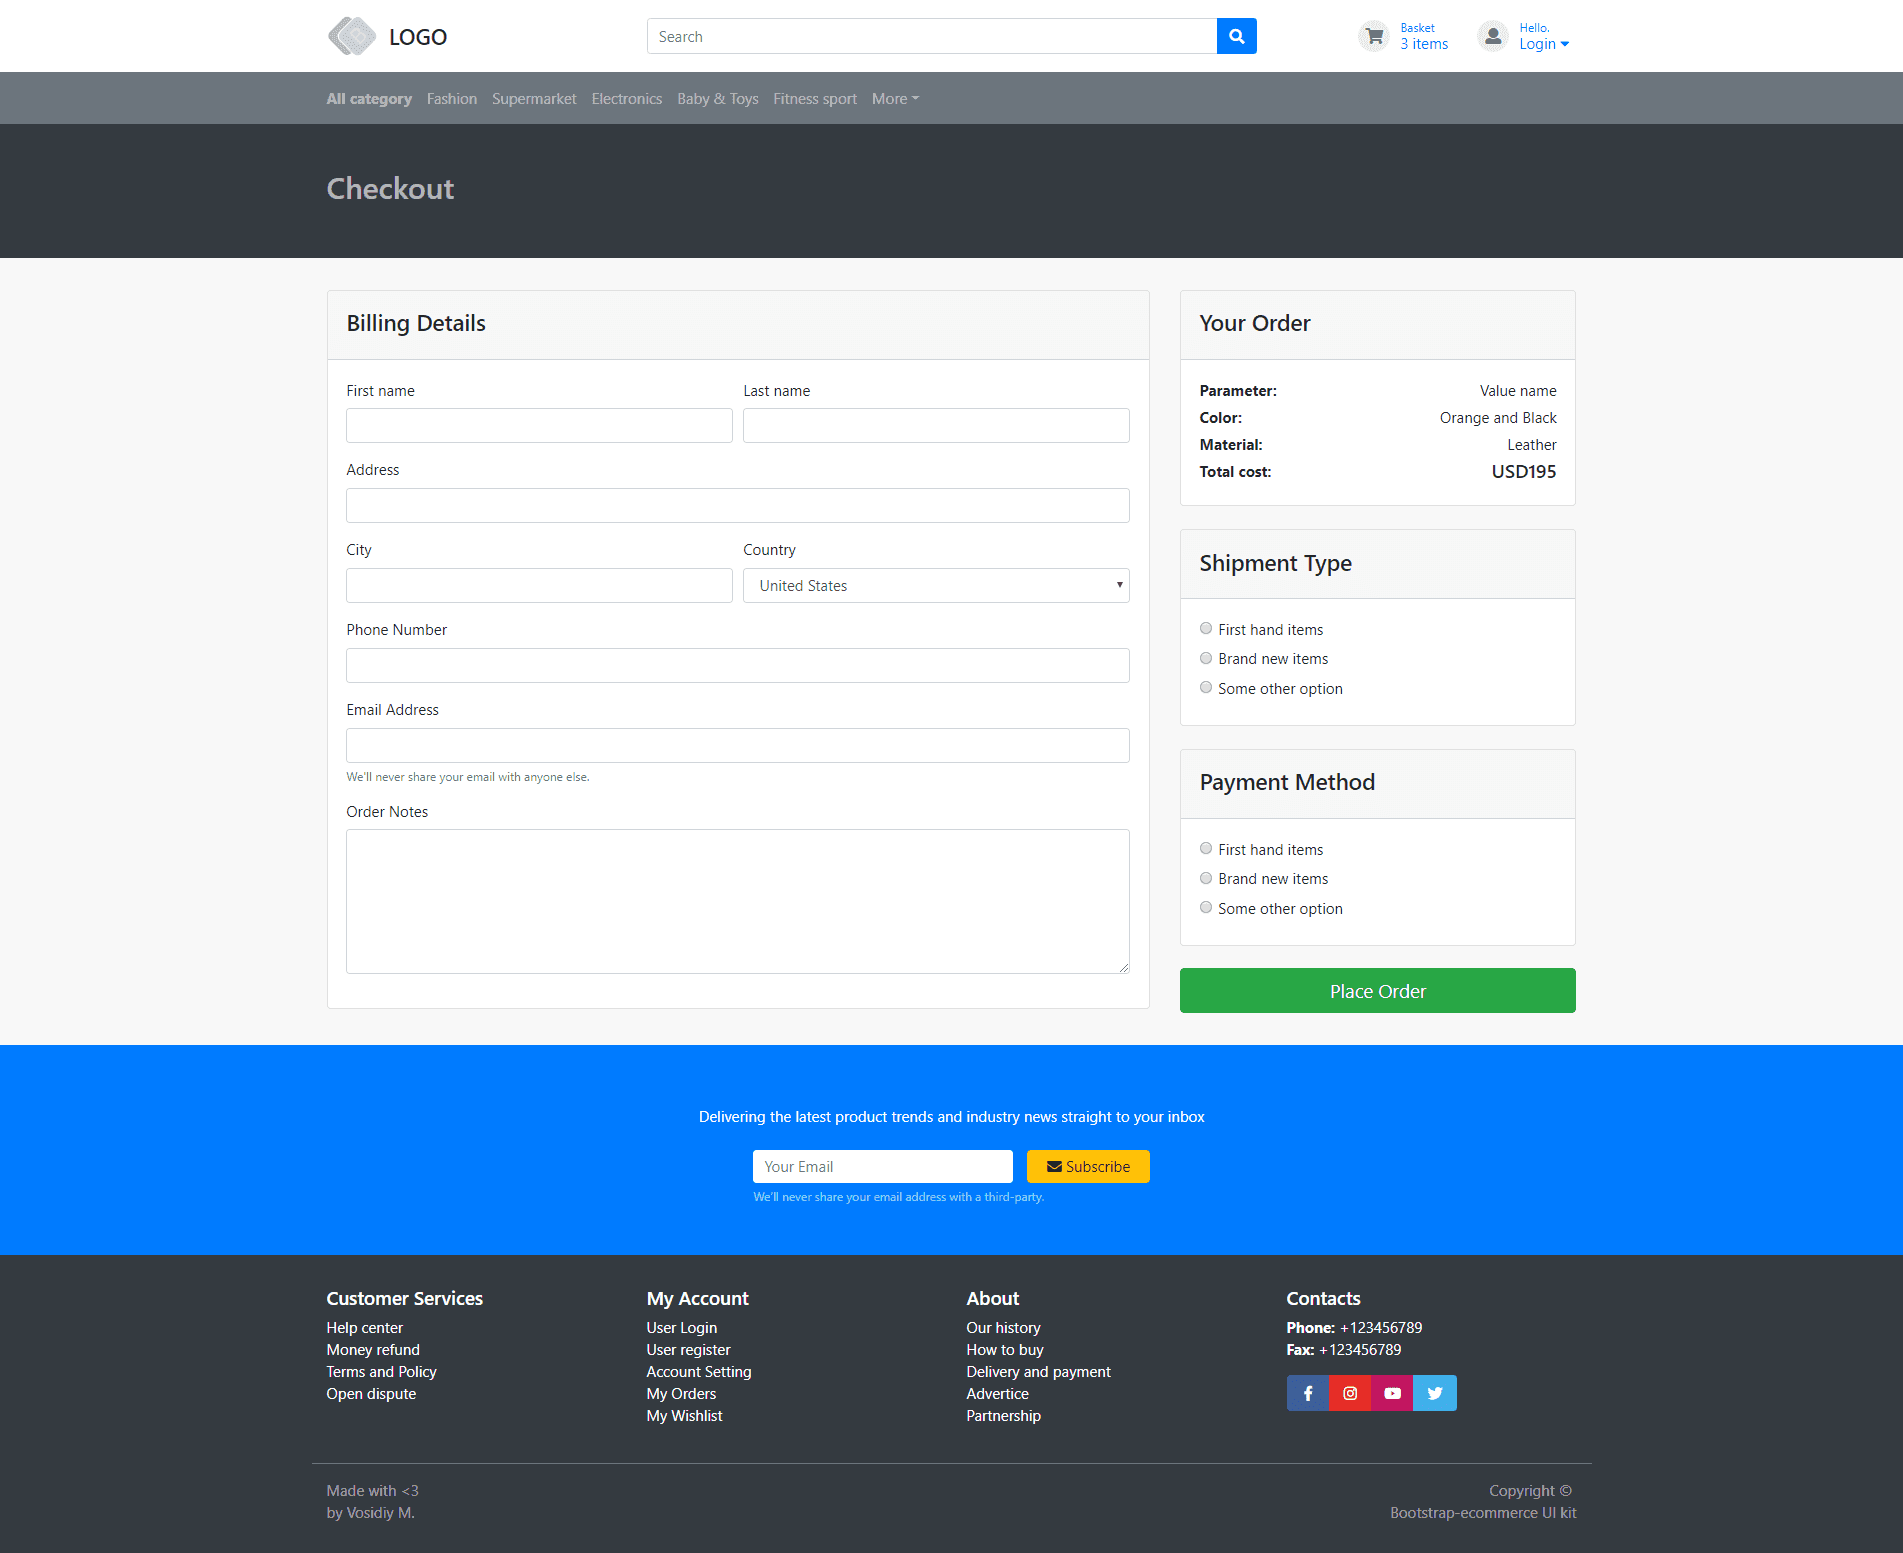Open the Twitter social icon

(x=1435, y=1393)
